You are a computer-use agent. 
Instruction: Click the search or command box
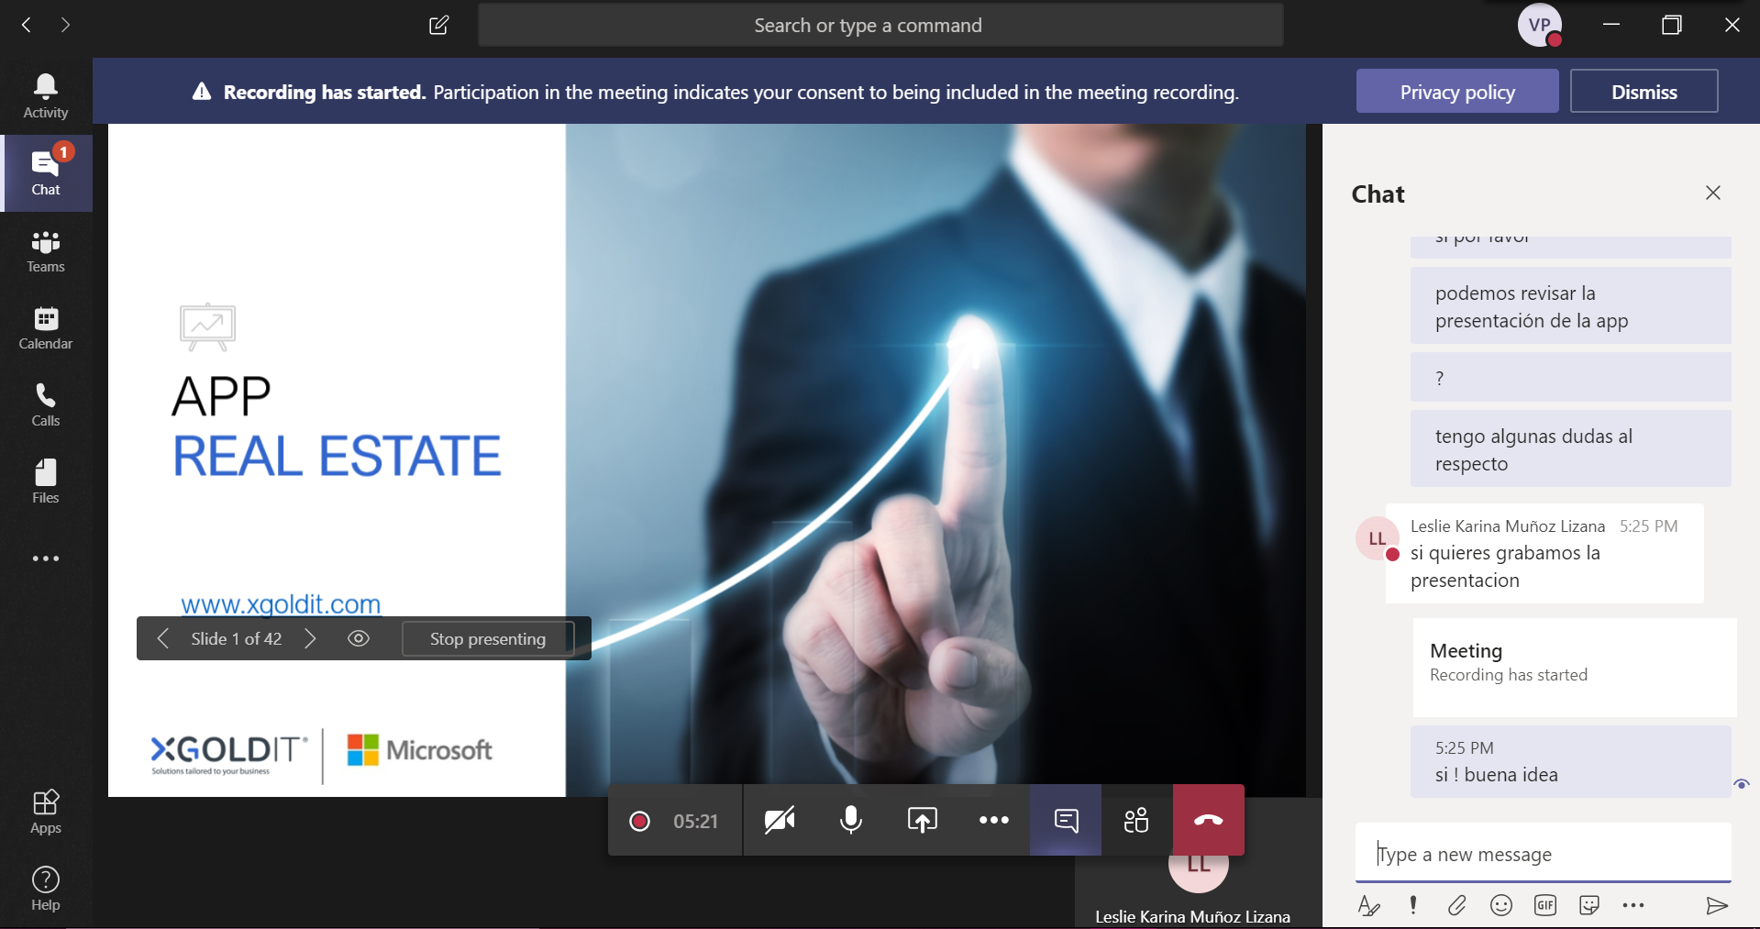click(880, 25)
